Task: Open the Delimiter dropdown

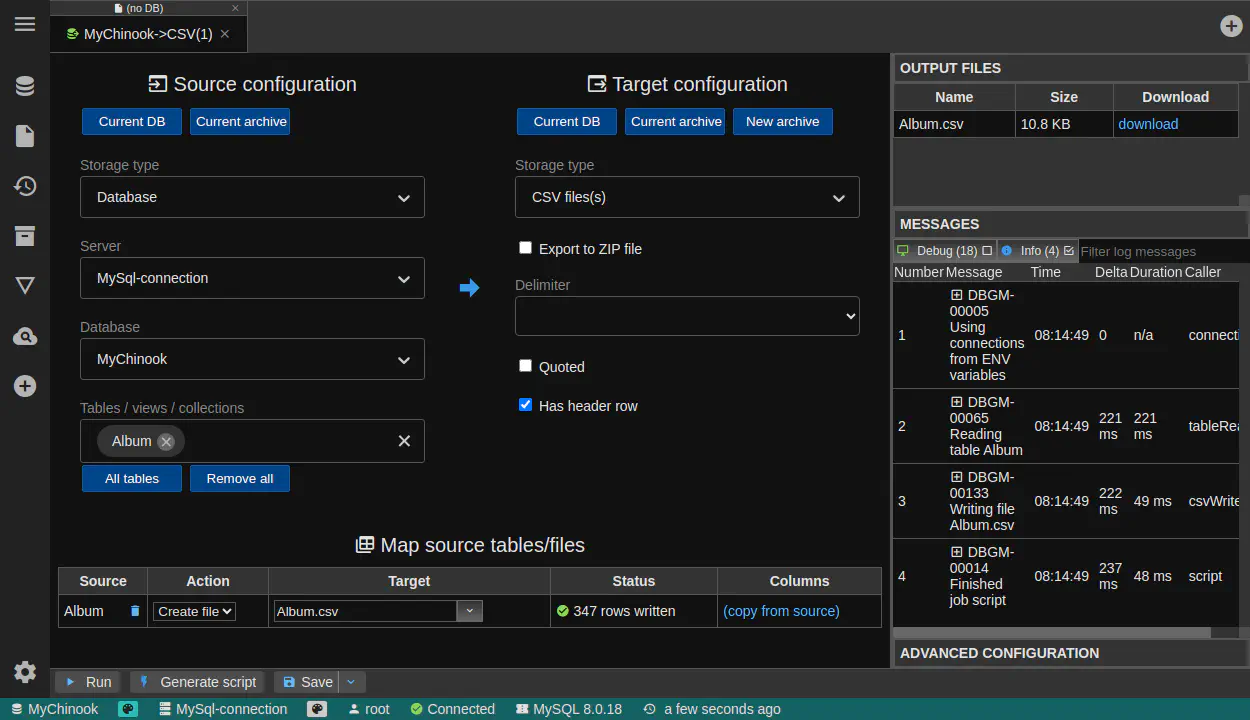Action: tap(687, 316)
